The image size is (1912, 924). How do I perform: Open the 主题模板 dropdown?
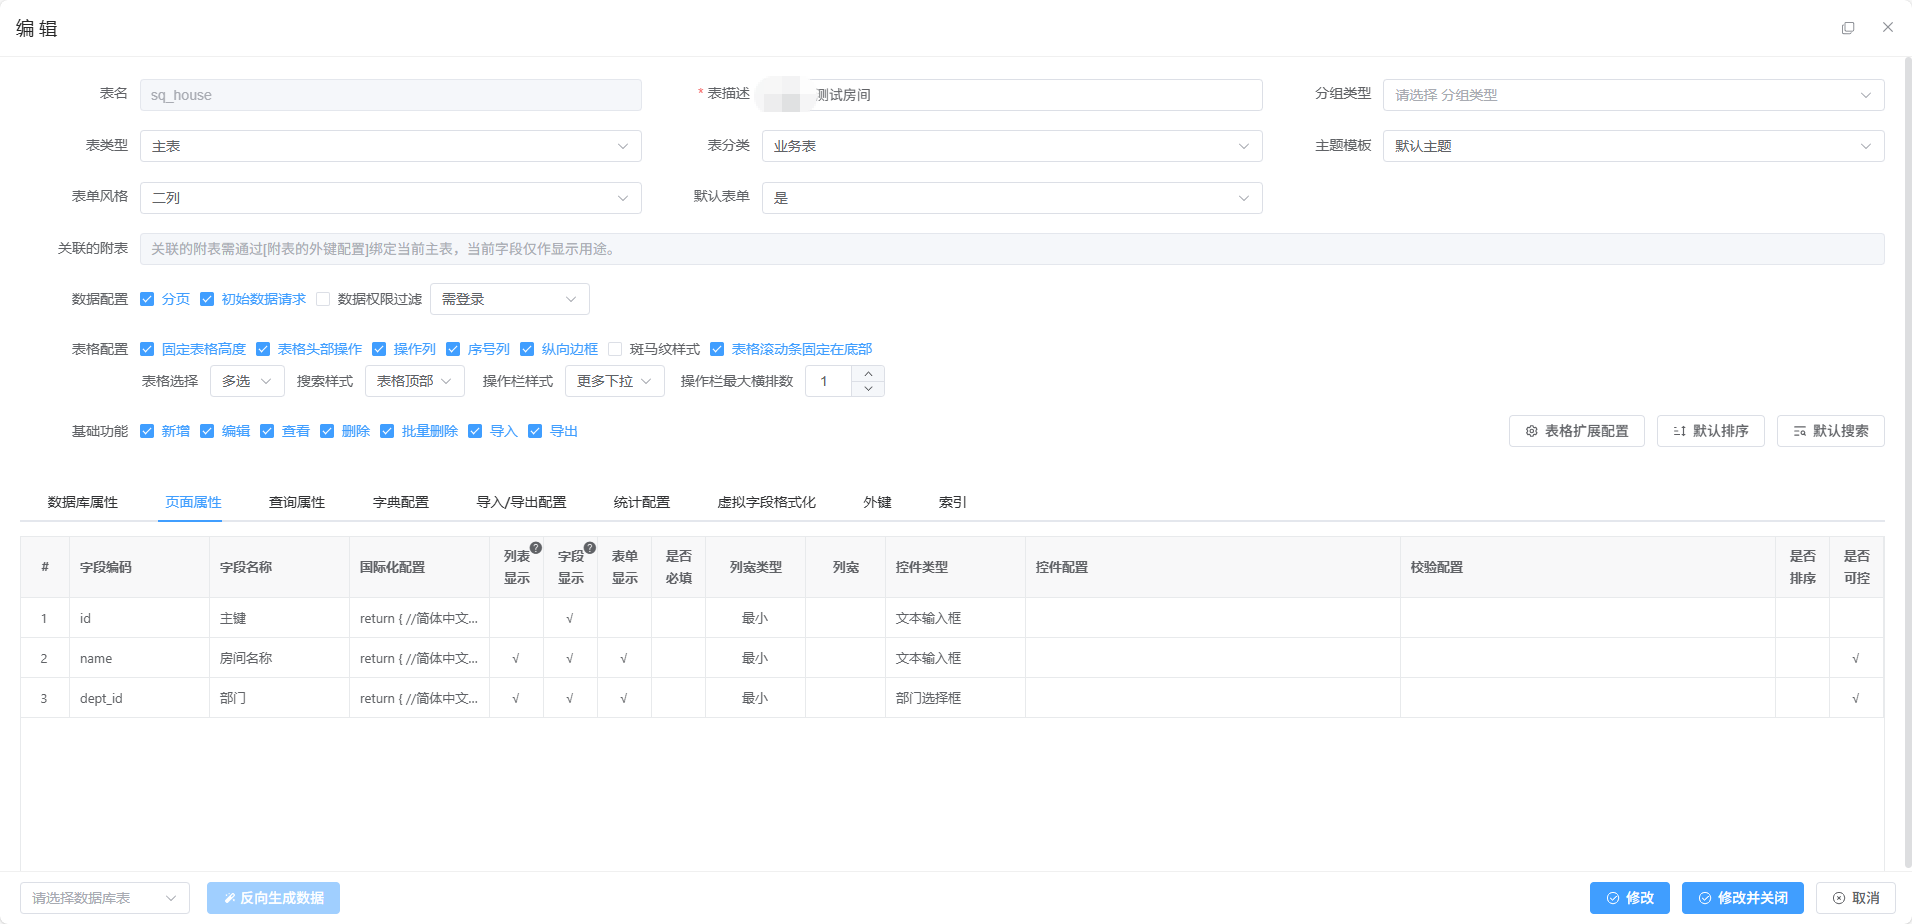(x=1634, y=146)
